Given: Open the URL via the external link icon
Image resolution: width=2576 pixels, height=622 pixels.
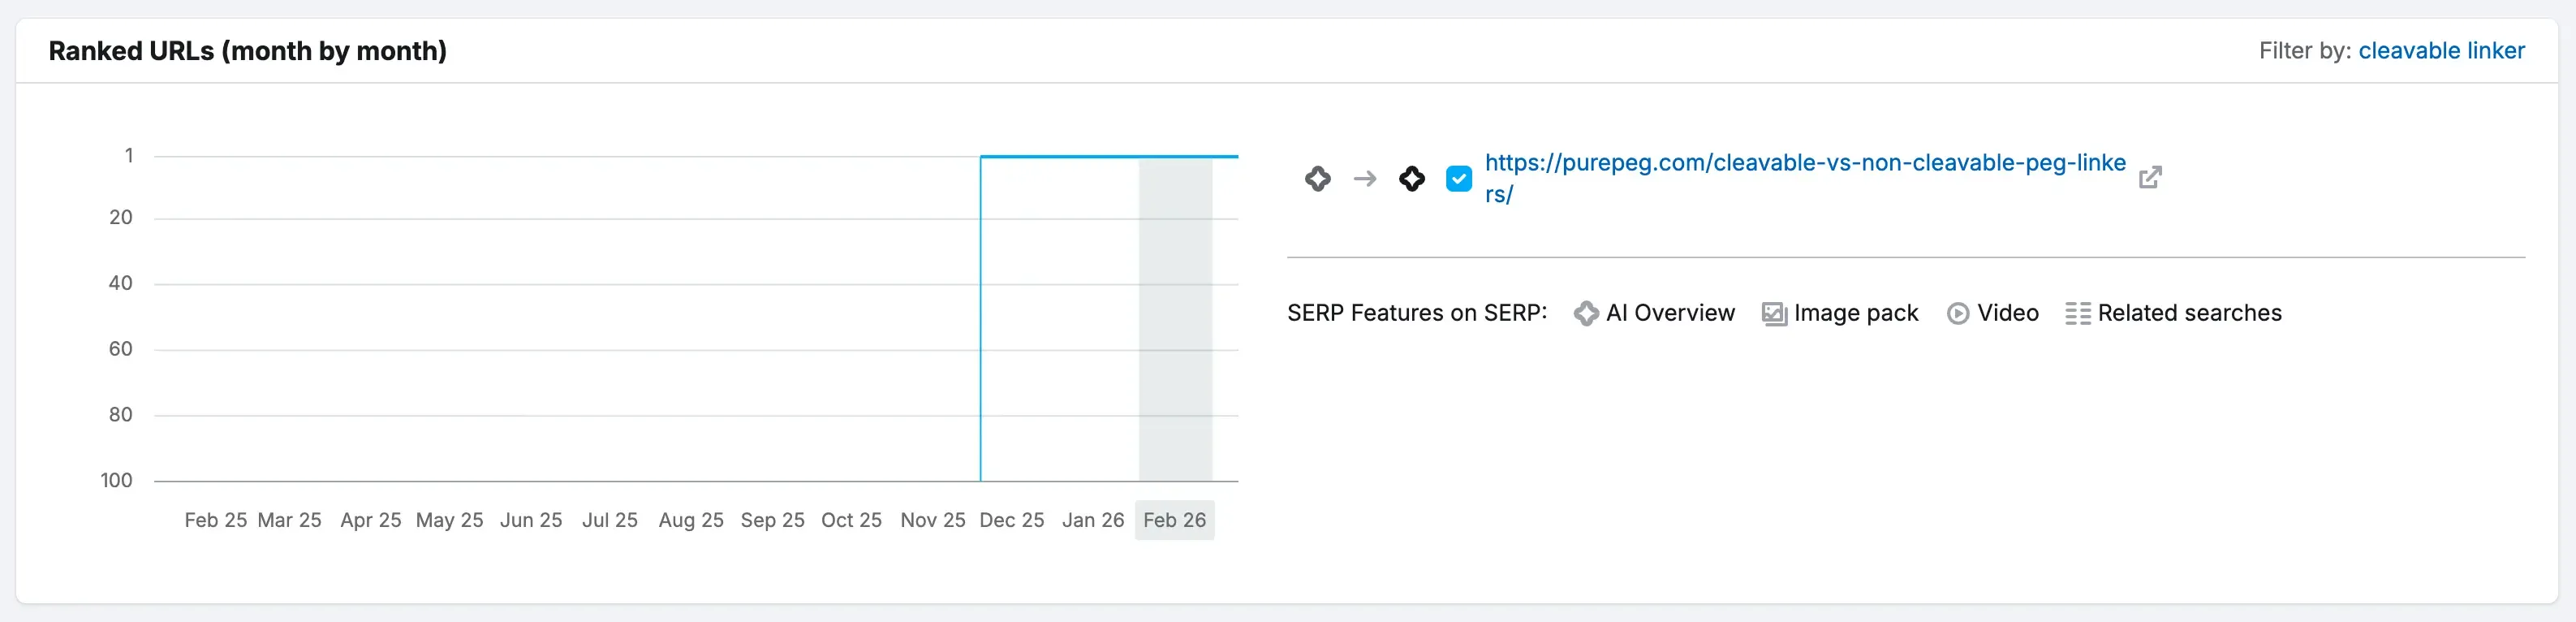Looking at the screenshot, I should [2150, 177].
